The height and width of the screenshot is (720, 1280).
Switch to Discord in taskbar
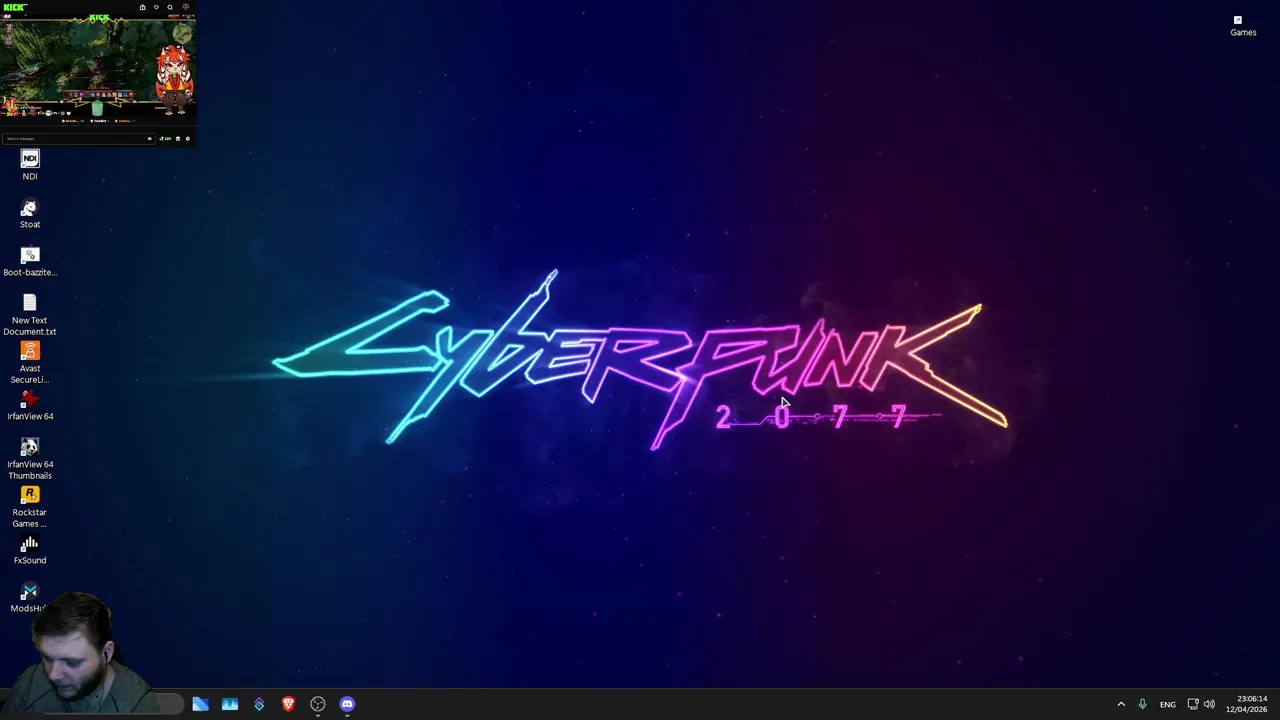(347, 704)
